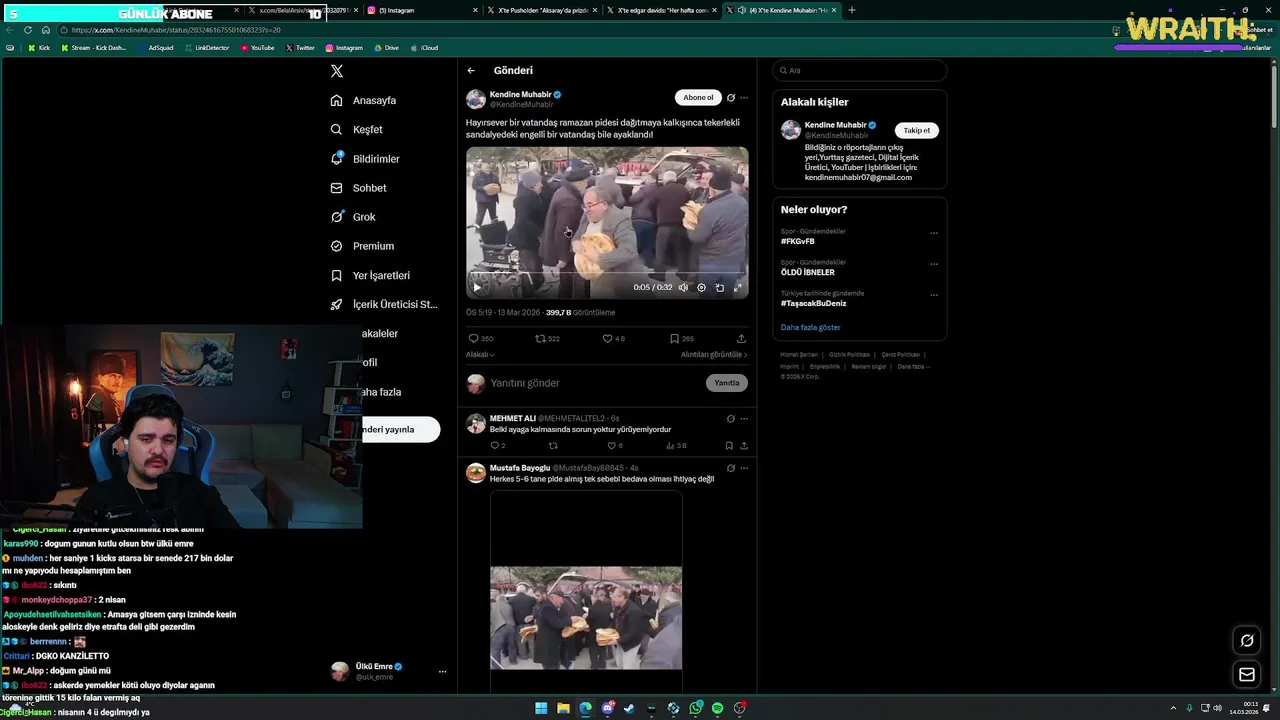
Task: Open video settings gear
Action: coord(701,287)
